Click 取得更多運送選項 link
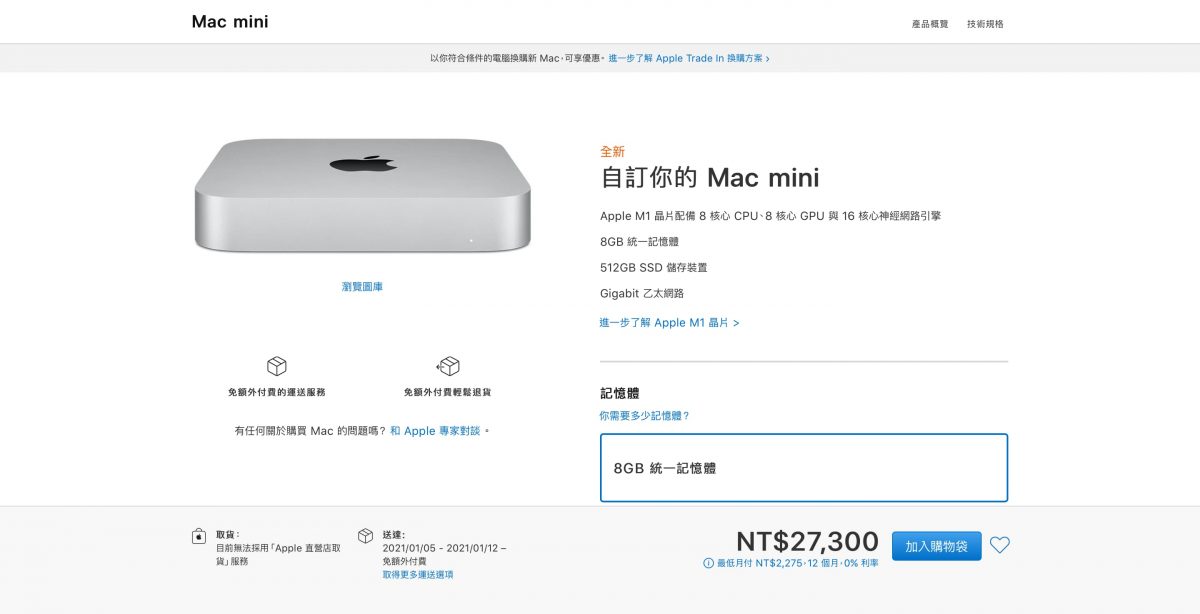The image size is (1200, 614). [417, 575]
